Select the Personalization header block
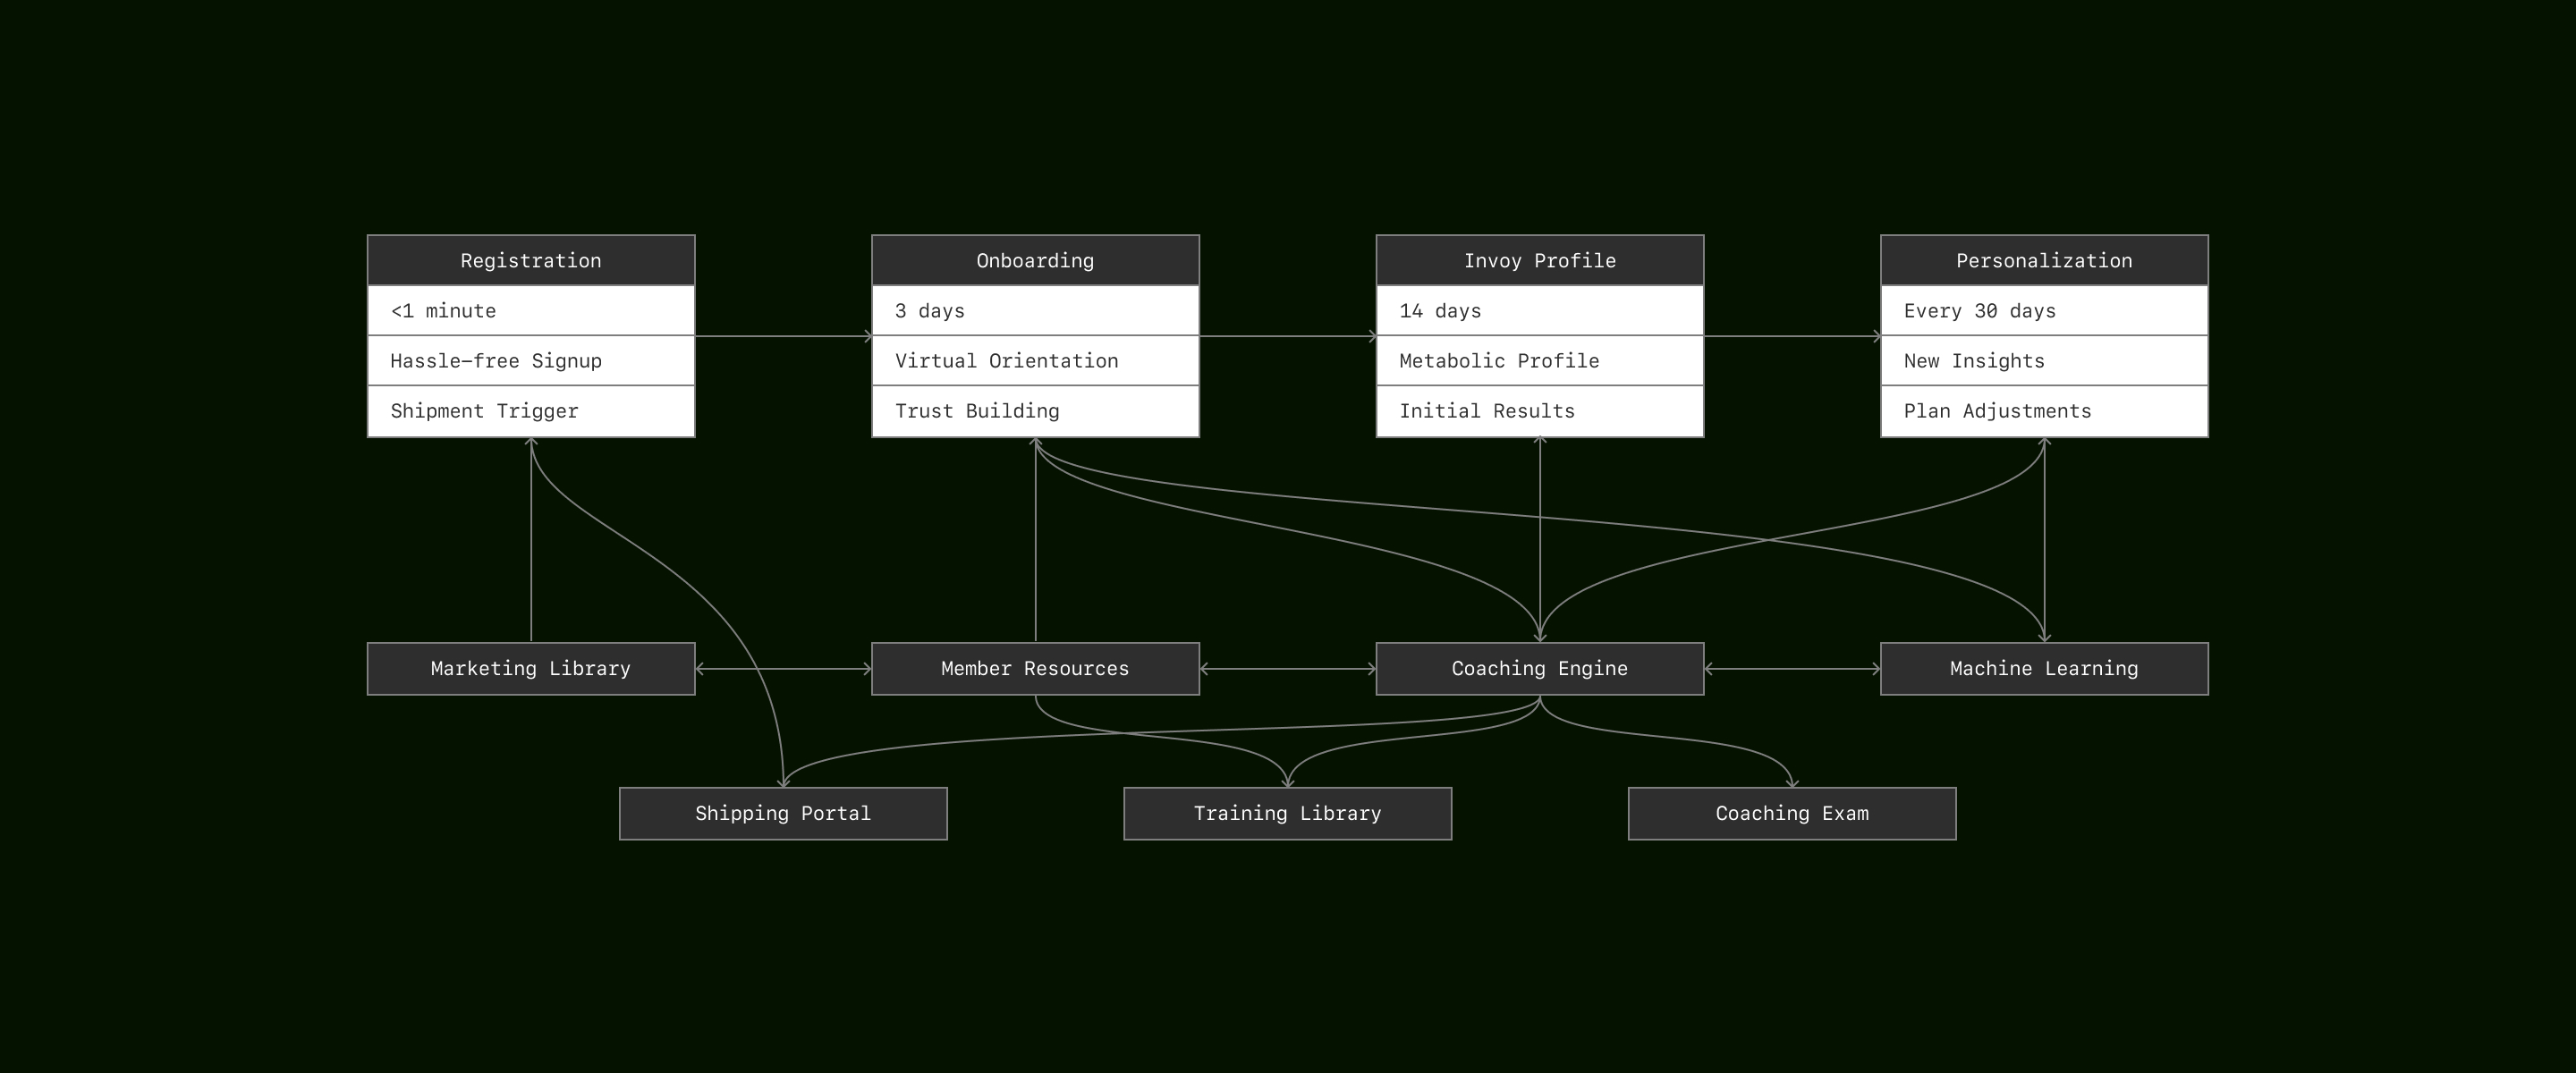2576x1073 pixels. click(2044, 260)
